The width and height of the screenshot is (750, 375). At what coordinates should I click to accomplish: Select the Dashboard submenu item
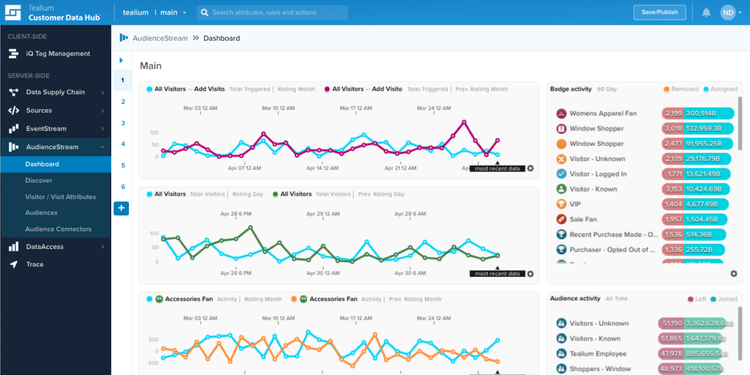(x=55, y=164)
